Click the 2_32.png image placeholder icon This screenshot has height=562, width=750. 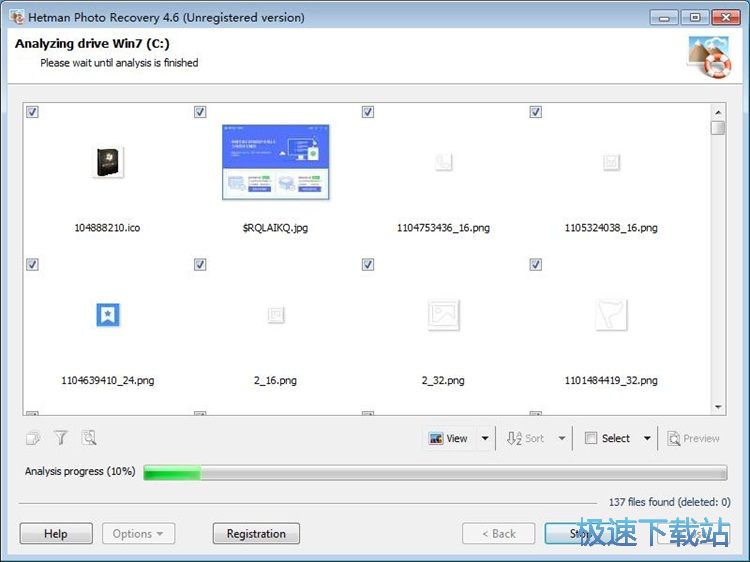(443, 315)
